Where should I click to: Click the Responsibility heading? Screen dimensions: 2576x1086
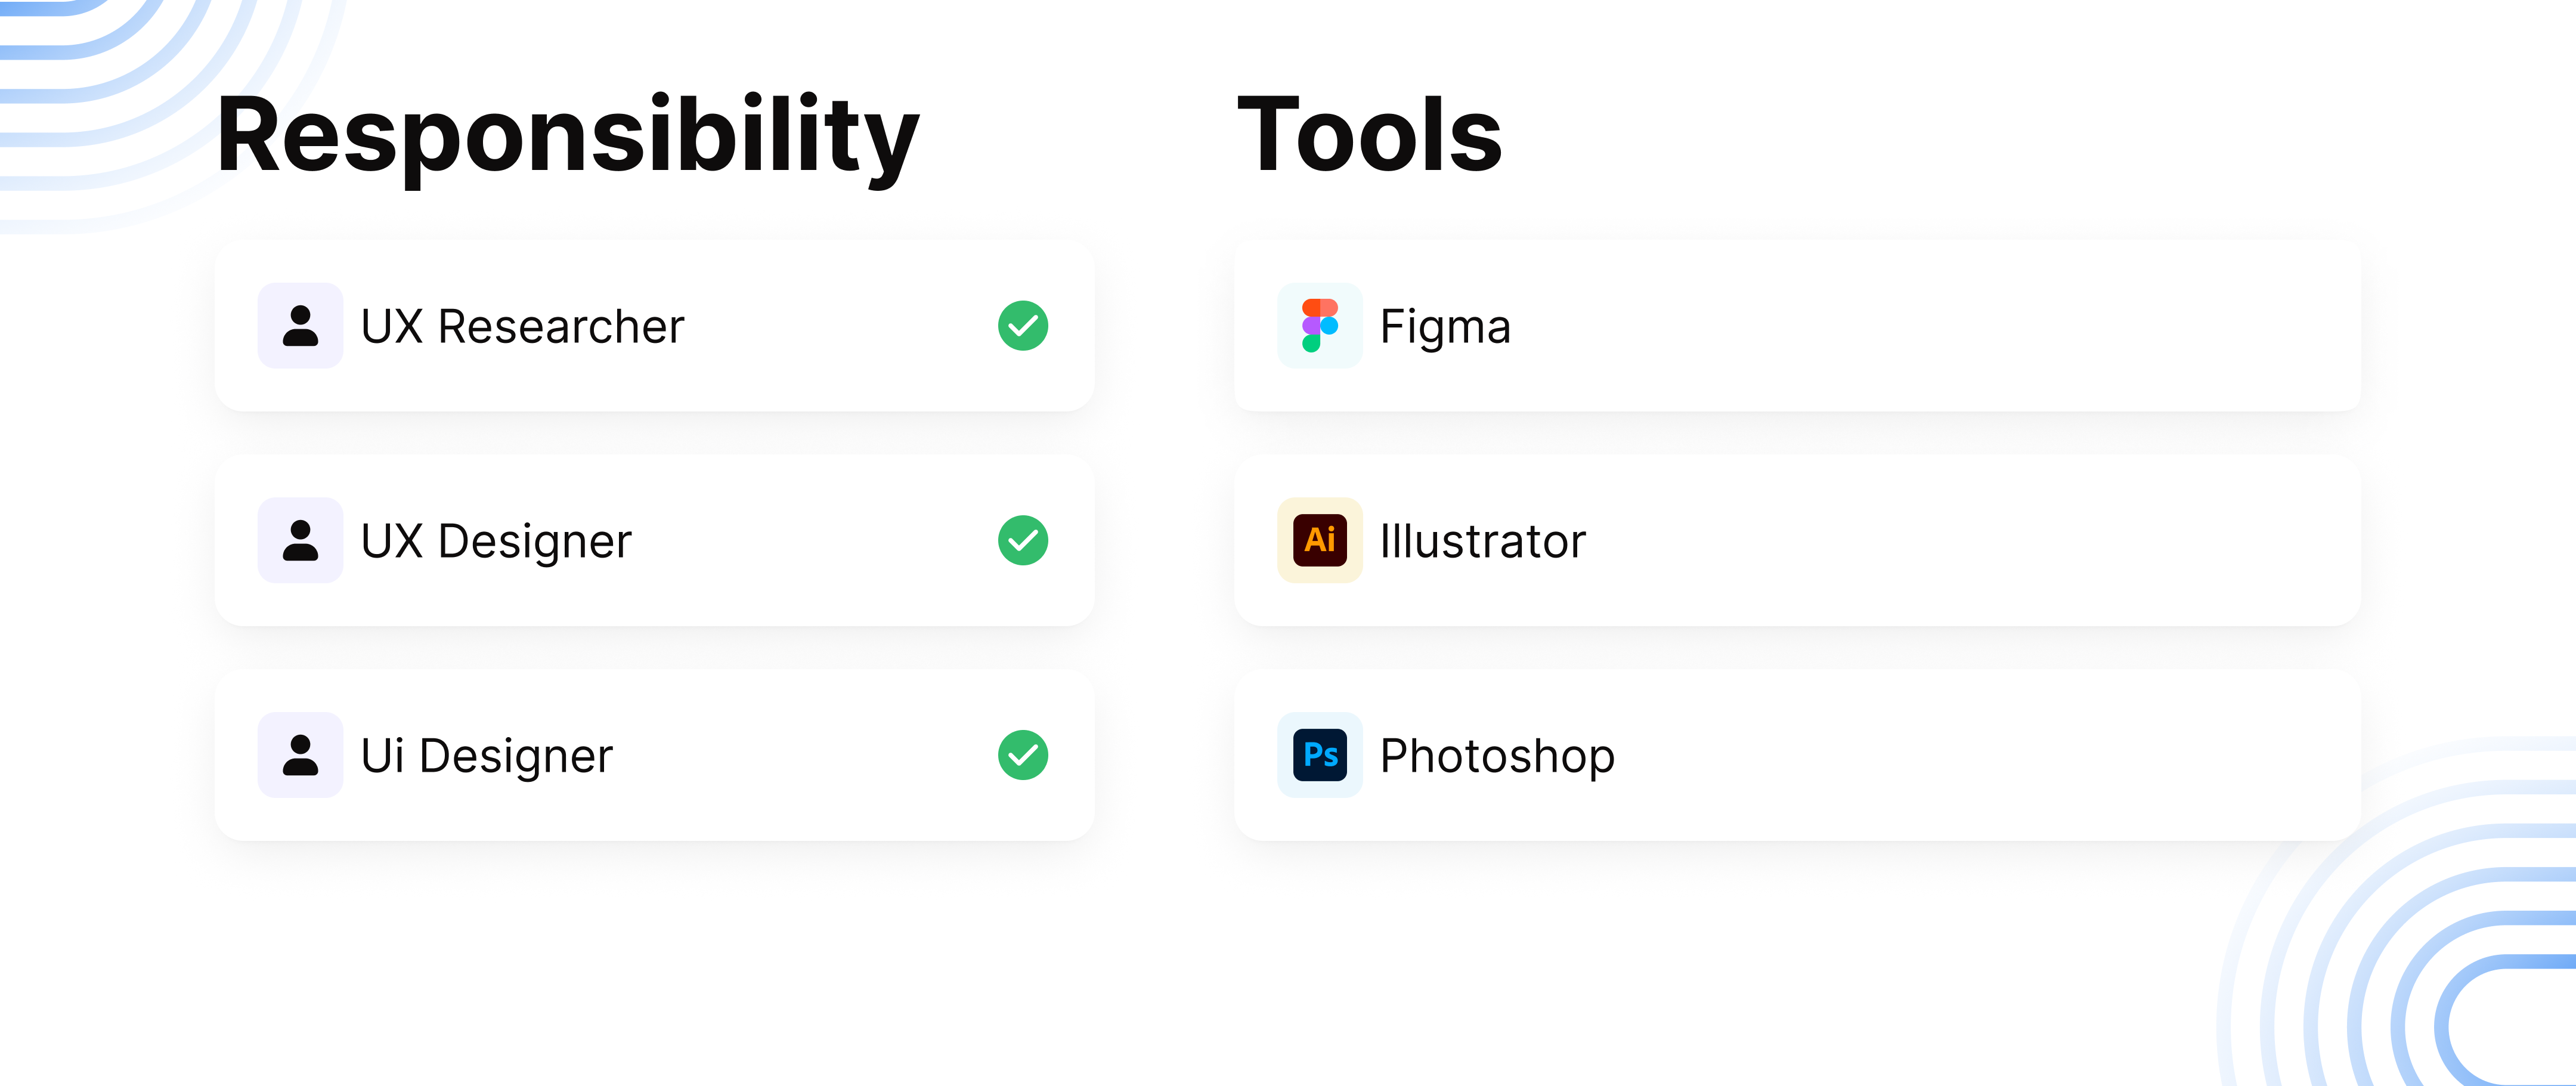point(567,135)
